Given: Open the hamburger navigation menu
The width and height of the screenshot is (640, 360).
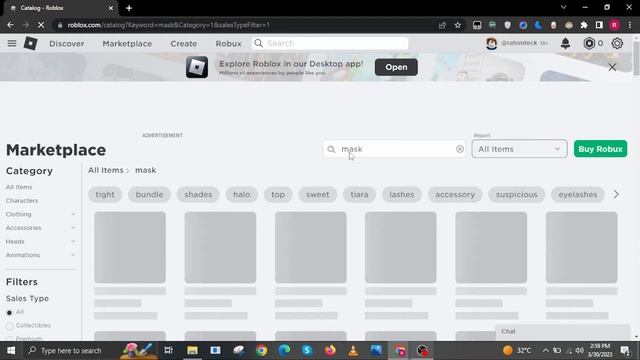Looking at the screenshot, I should click(12, 43).
